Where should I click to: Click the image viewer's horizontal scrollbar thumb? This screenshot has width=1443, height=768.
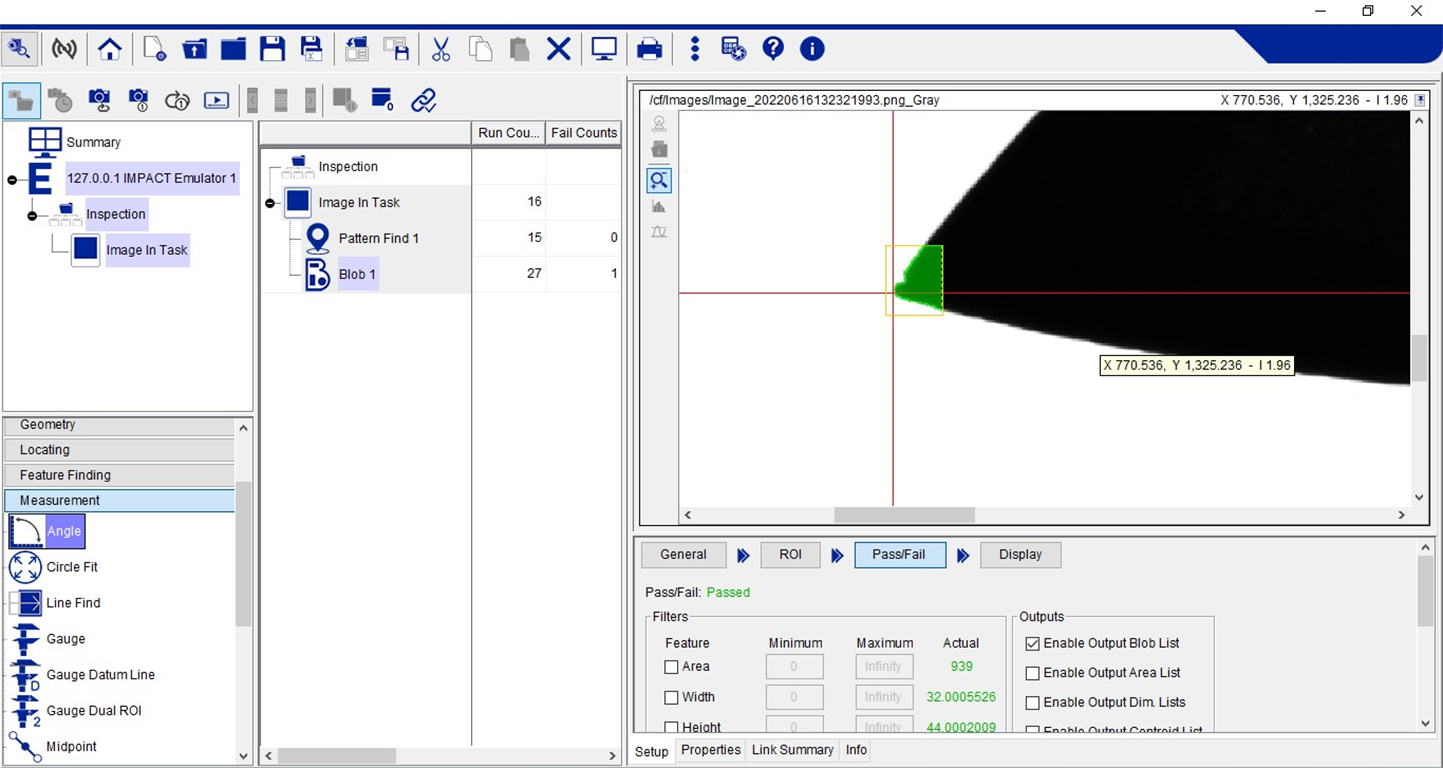(x=904, y=515)
